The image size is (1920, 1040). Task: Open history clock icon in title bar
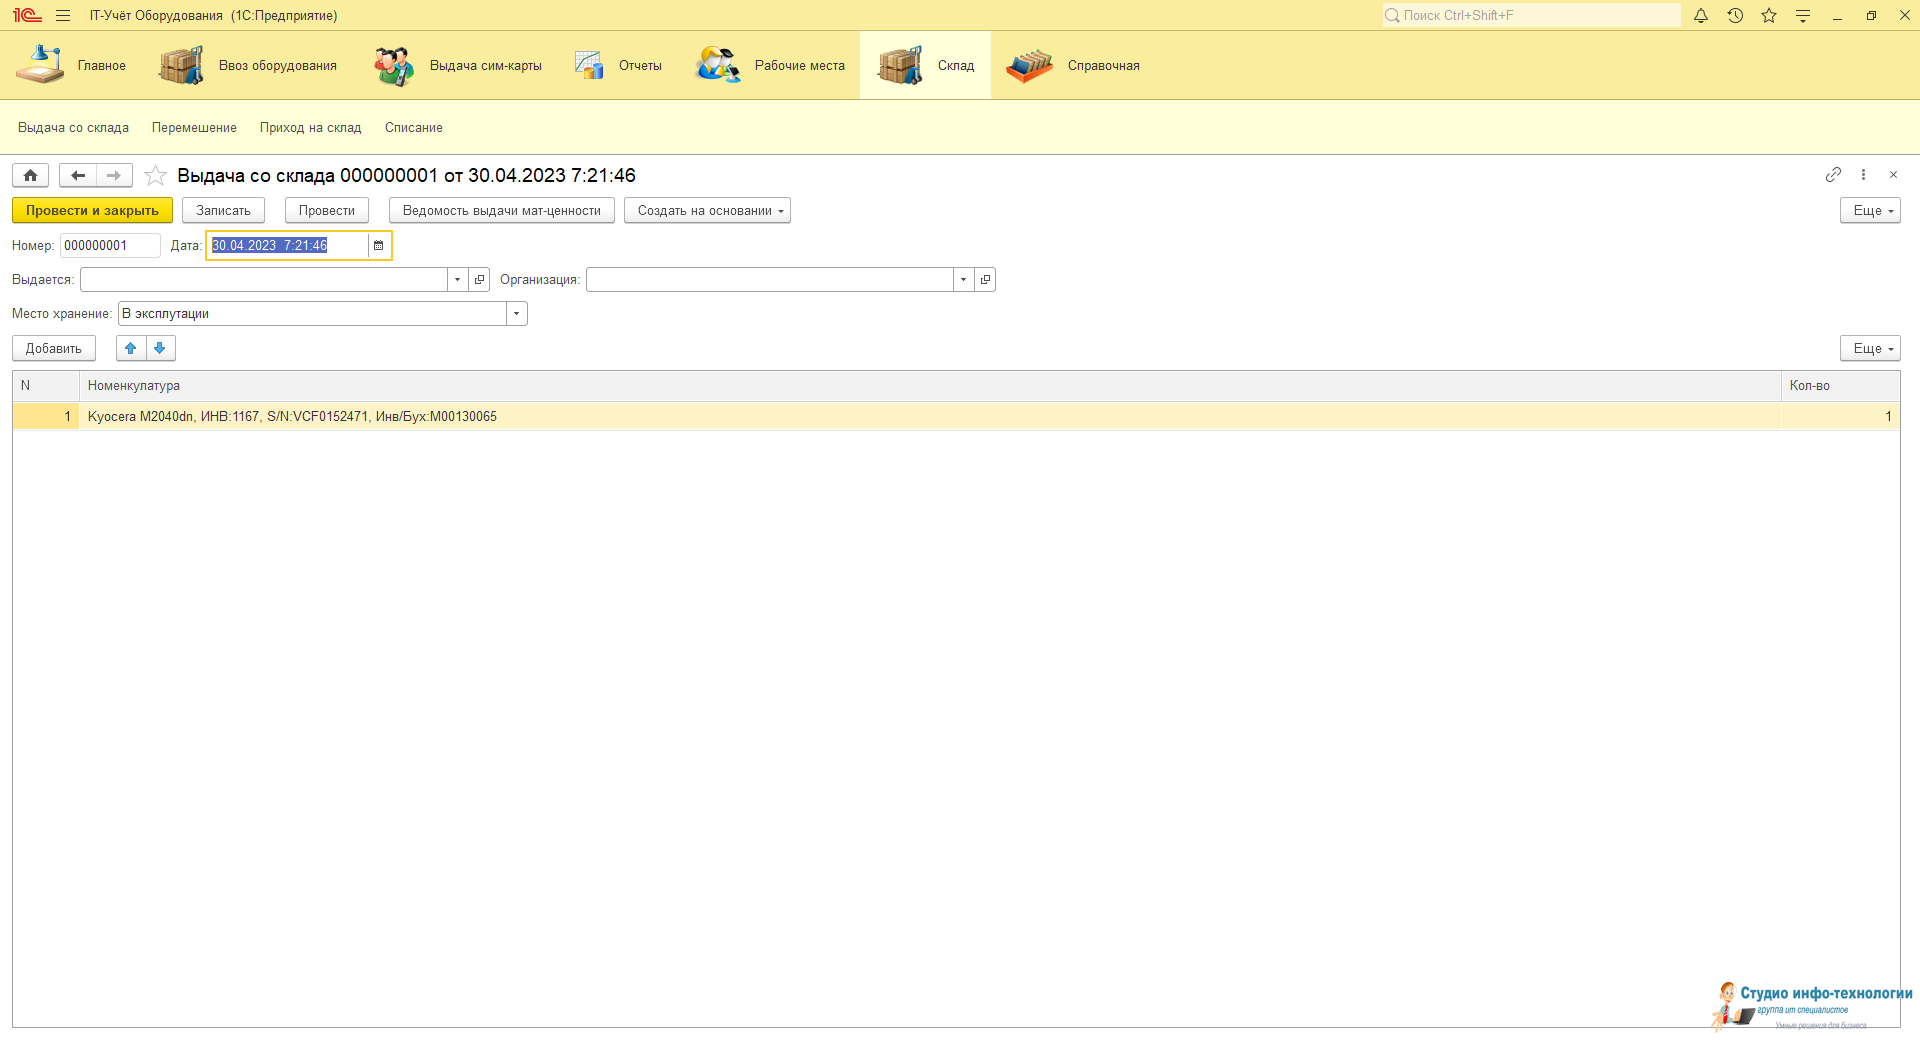pos(1735,16)
